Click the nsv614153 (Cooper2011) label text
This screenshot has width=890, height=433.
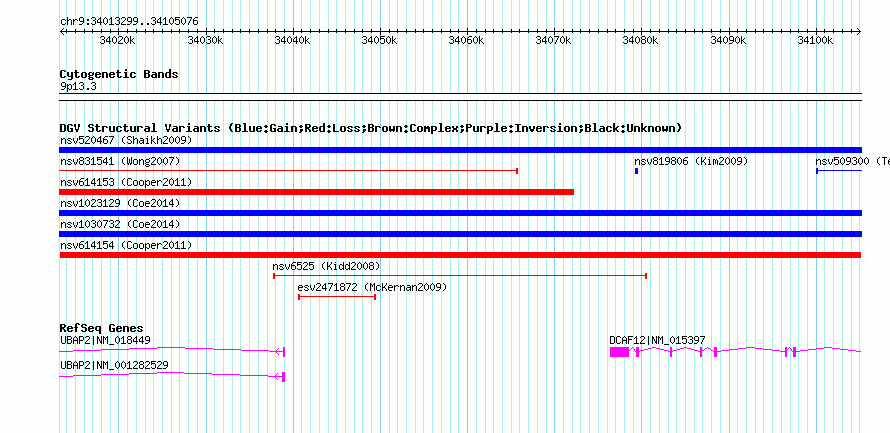(x=126, y=182)
